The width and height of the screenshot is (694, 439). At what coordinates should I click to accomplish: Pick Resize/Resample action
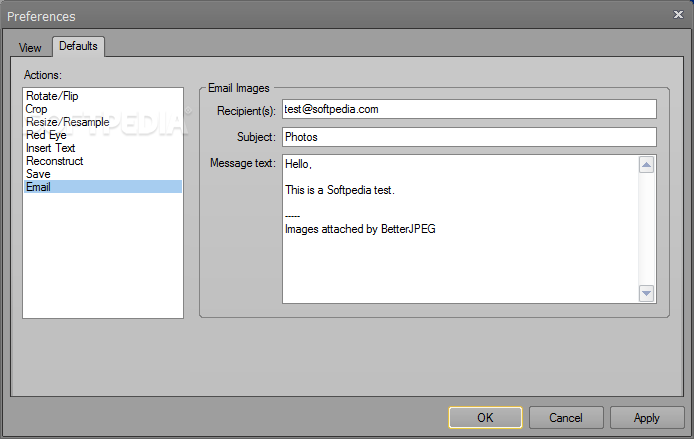pyautogui.click(x=103, y=122)
